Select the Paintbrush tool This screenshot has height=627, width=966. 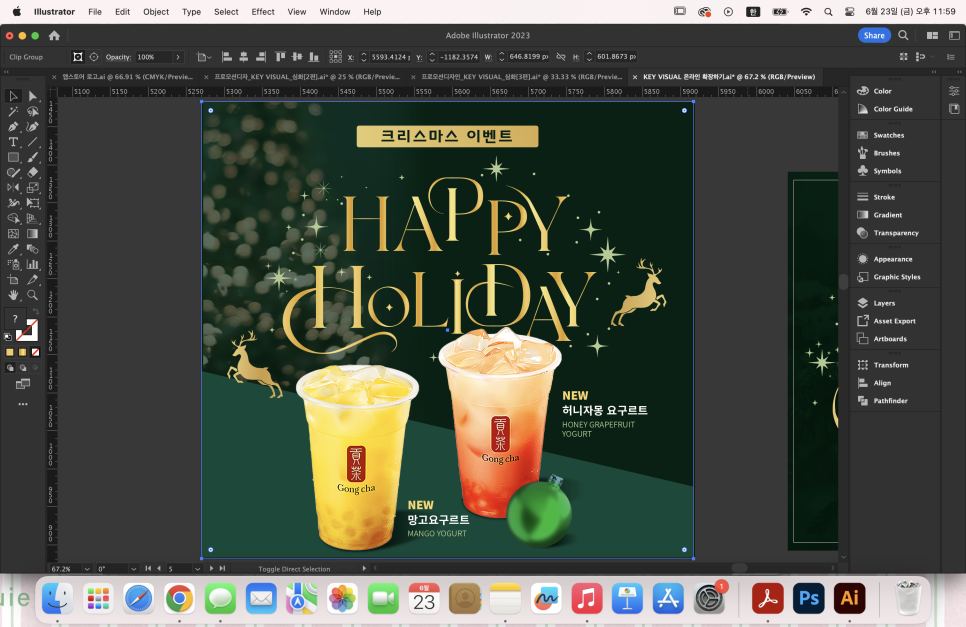pyautogui.click(x=33, y=157)
